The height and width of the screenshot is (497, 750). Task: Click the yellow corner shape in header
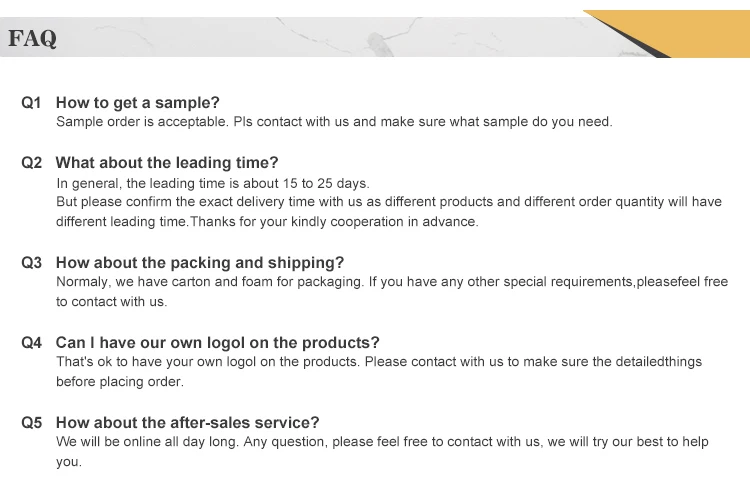[690, 30]
